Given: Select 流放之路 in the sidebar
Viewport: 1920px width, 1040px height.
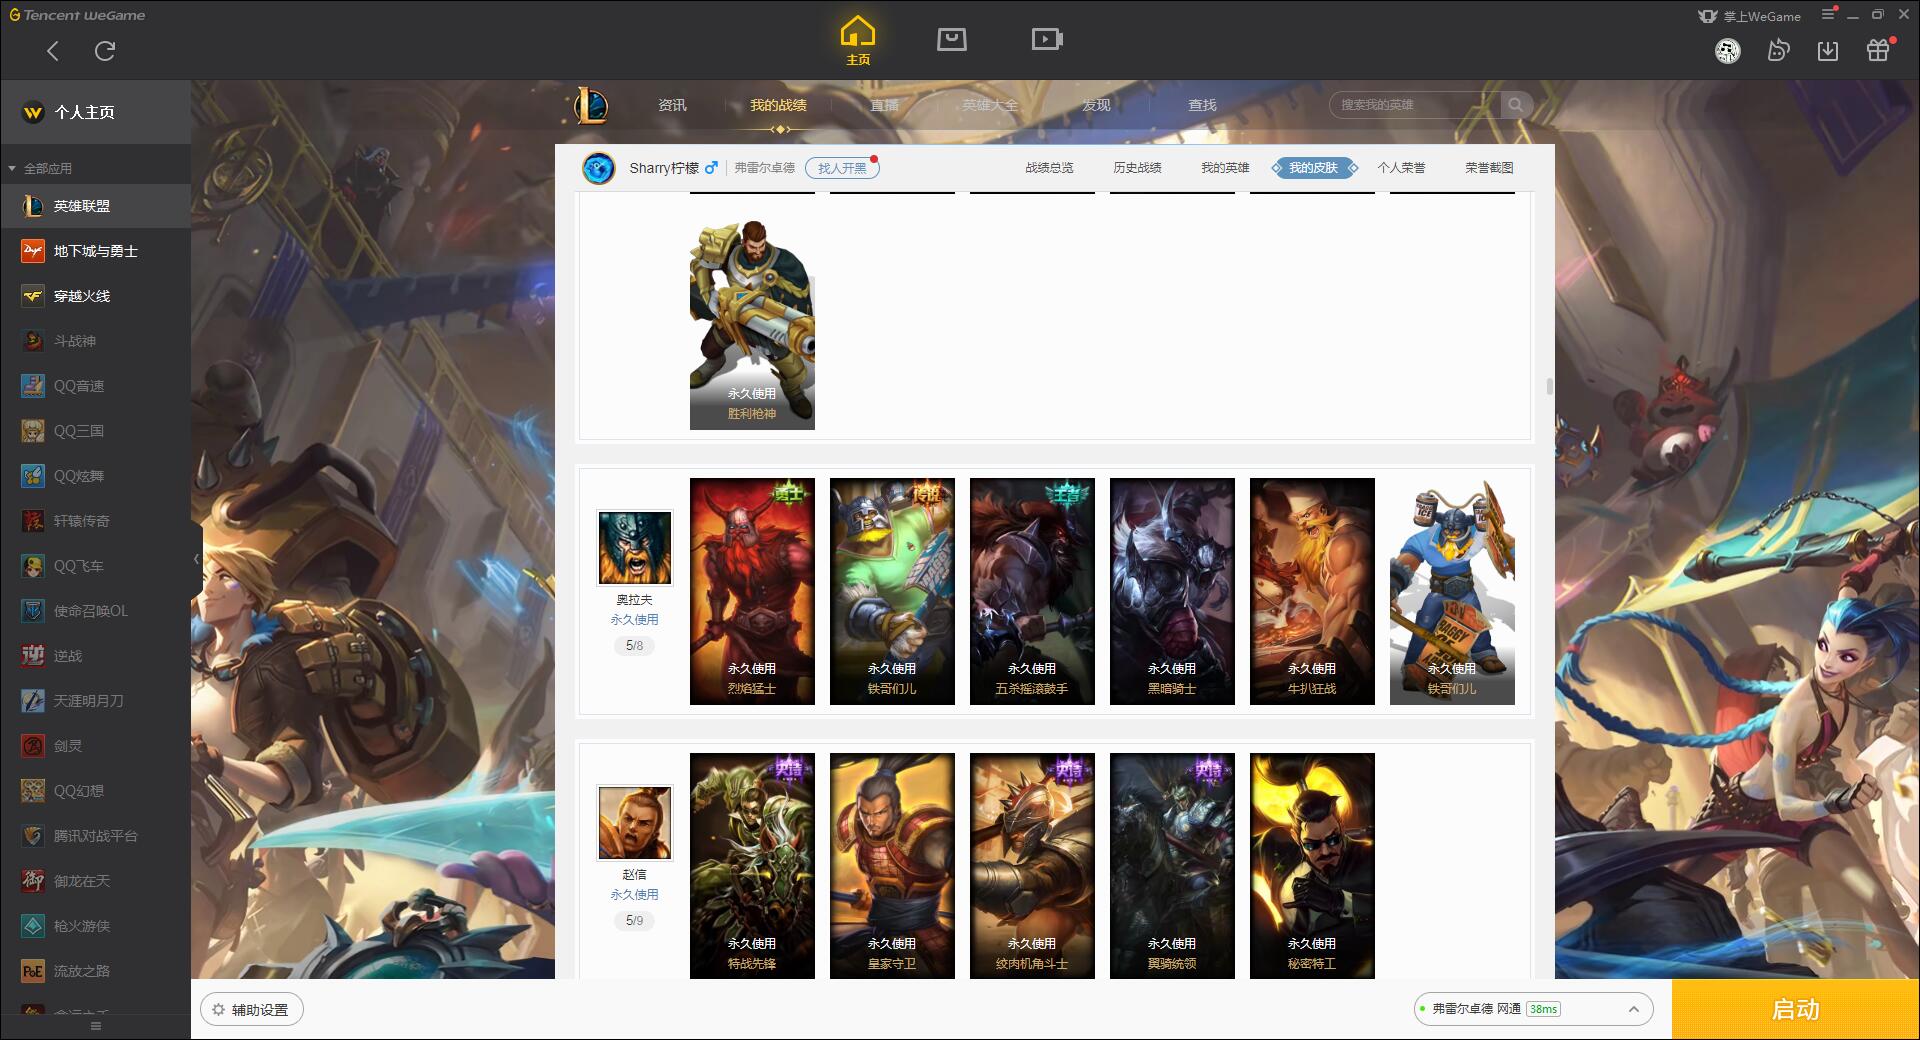Looking at the screenshot, I should [x=95, y=971].
